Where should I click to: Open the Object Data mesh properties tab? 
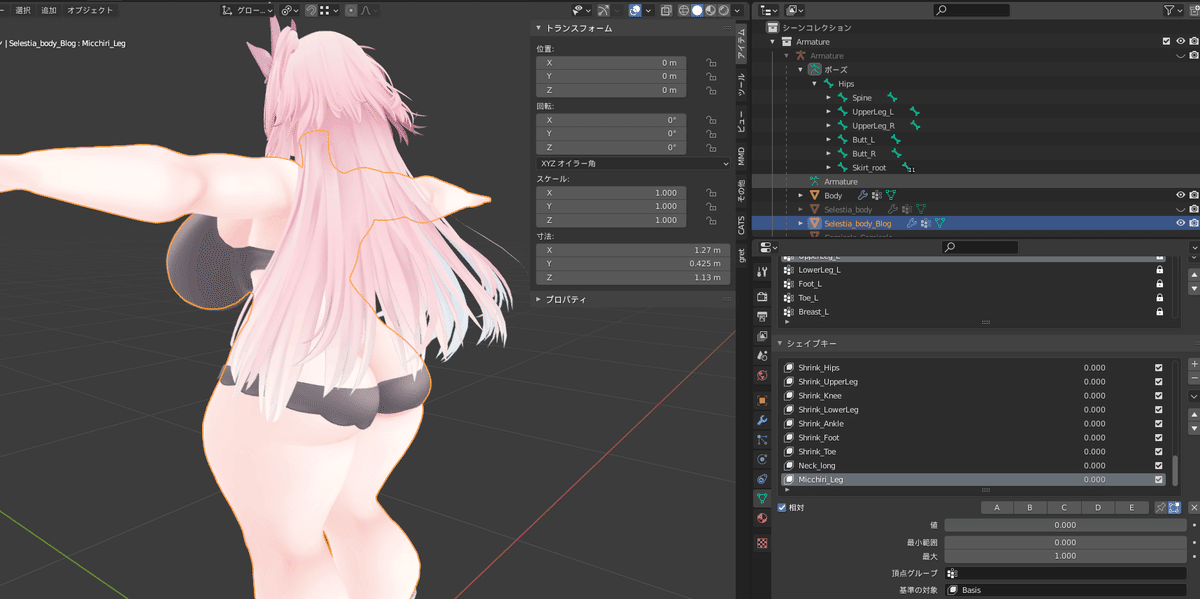762,498
